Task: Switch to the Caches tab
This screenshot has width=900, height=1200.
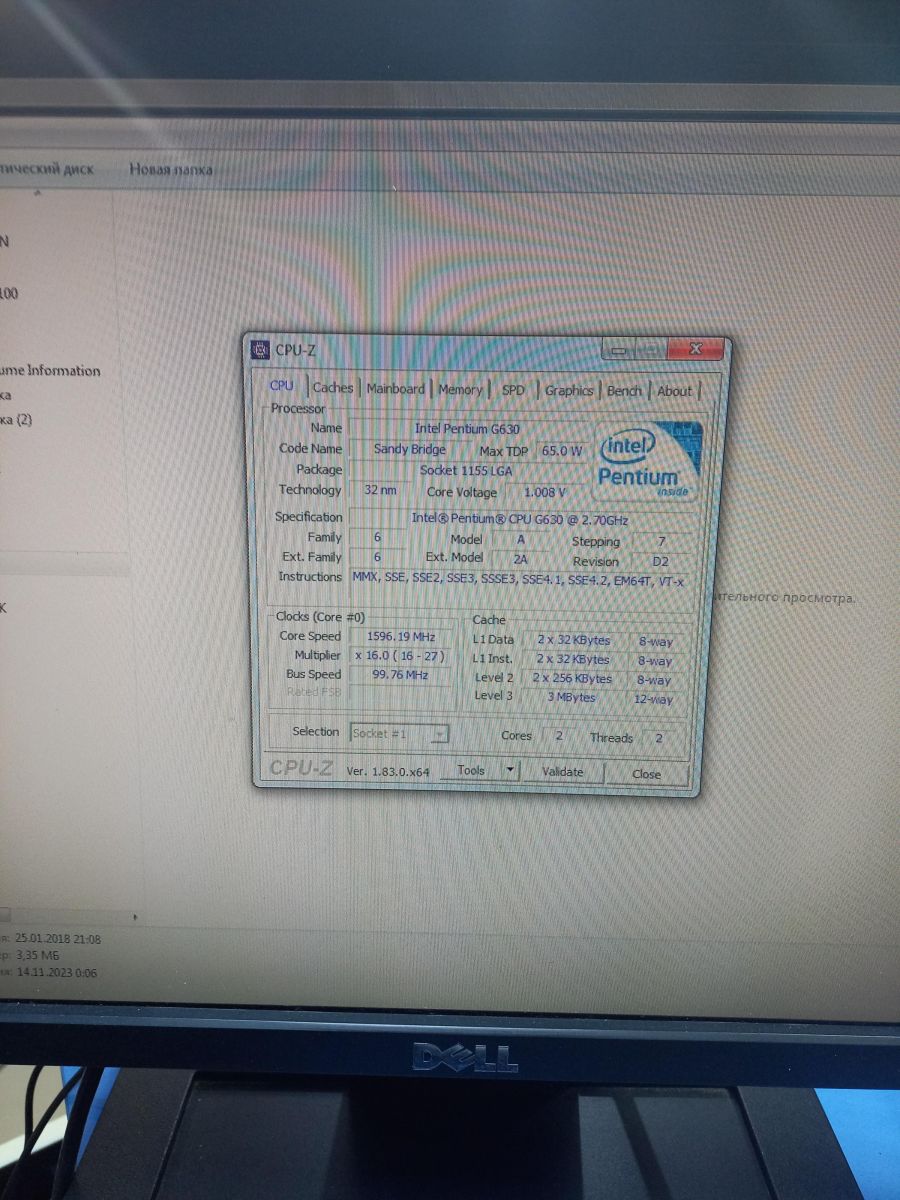Action: tap(332, 388)
